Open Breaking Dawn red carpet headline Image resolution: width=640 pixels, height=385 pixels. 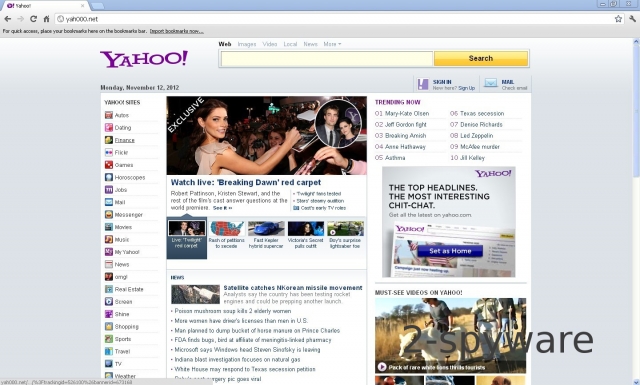point(246,182)
